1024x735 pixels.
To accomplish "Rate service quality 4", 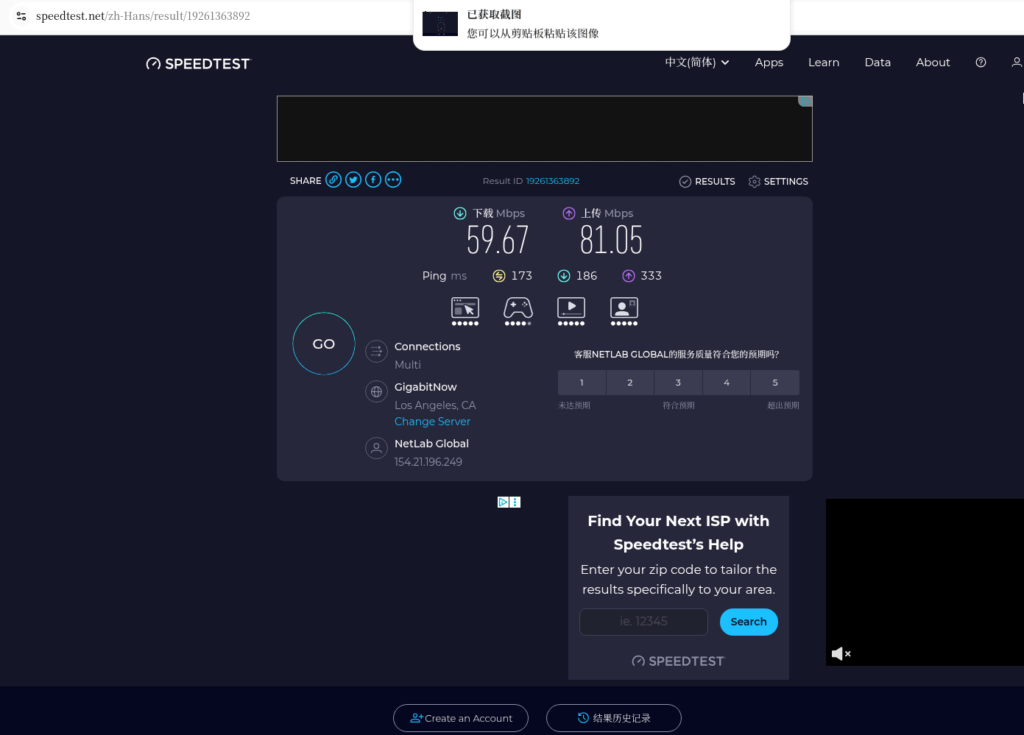I will 727,383.
